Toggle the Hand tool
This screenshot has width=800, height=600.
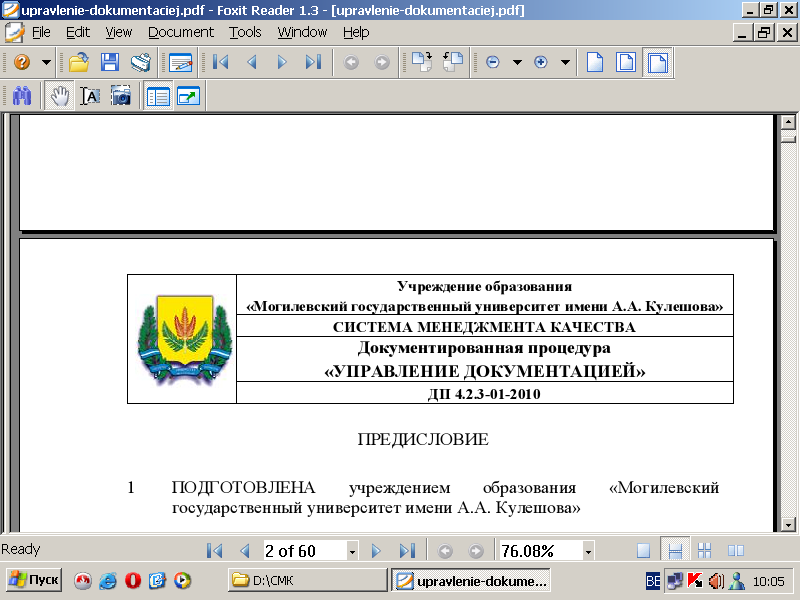(x=60, y=97)
